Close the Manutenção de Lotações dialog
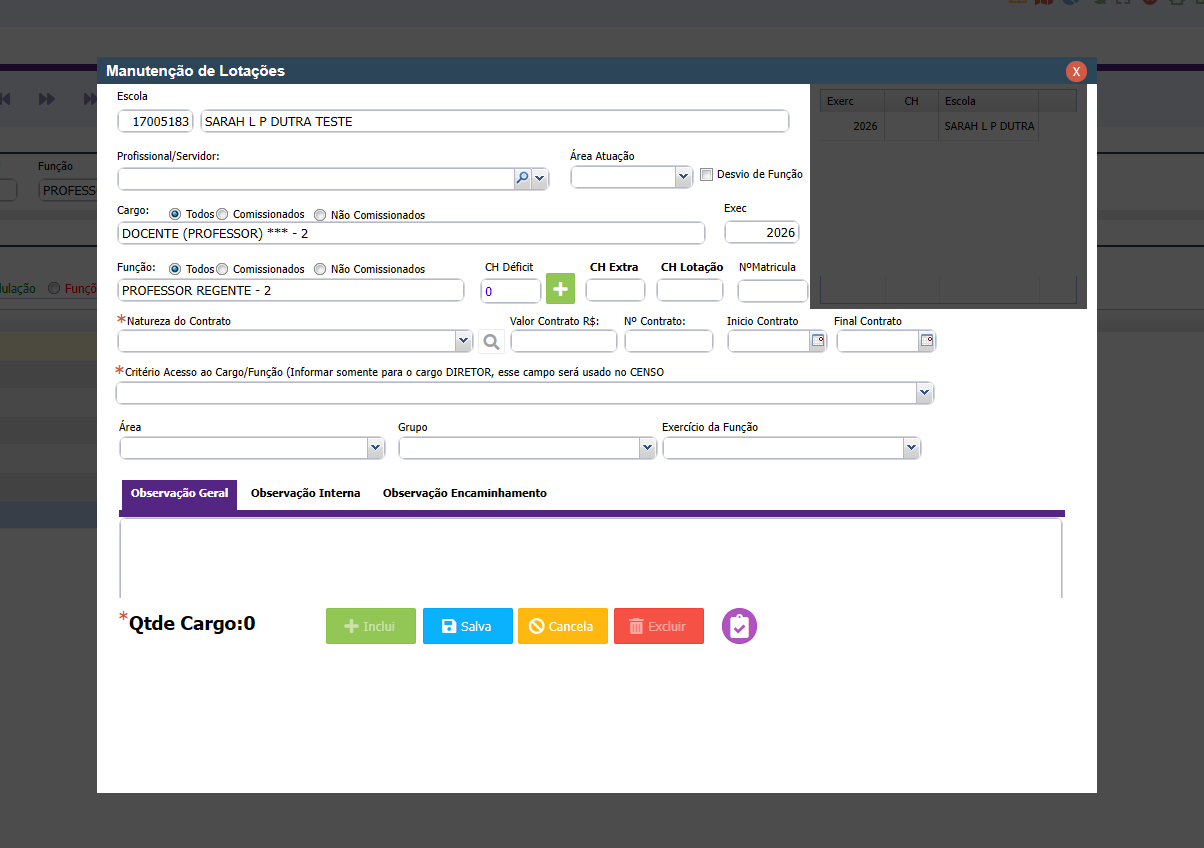 (x=1076, y=71)
